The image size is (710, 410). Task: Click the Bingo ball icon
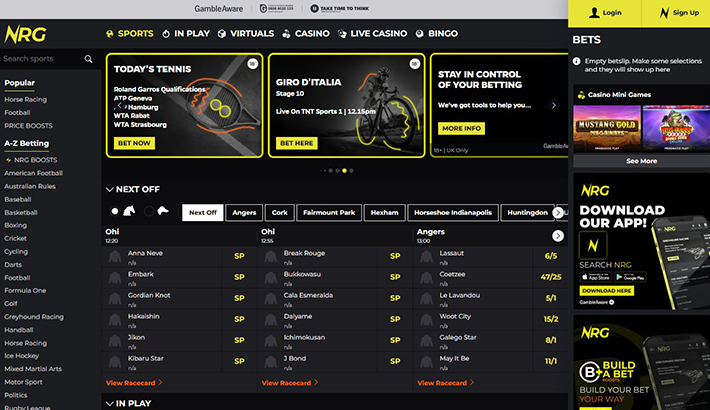click(x=420, y=34)
